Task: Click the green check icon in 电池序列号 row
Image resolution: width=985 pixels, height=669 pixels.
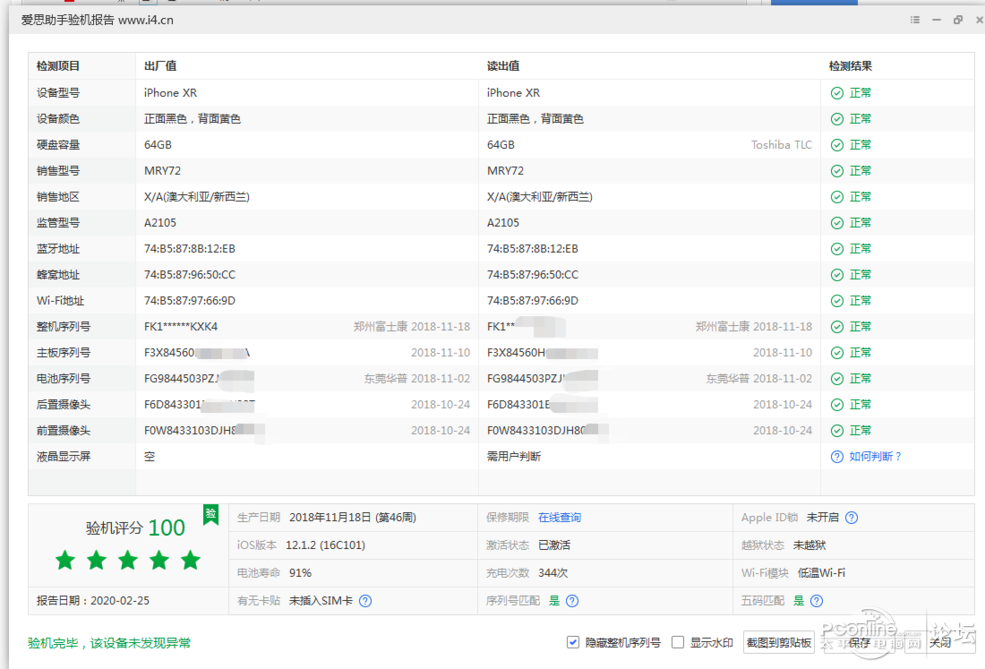Action: (x=837, y=379)
